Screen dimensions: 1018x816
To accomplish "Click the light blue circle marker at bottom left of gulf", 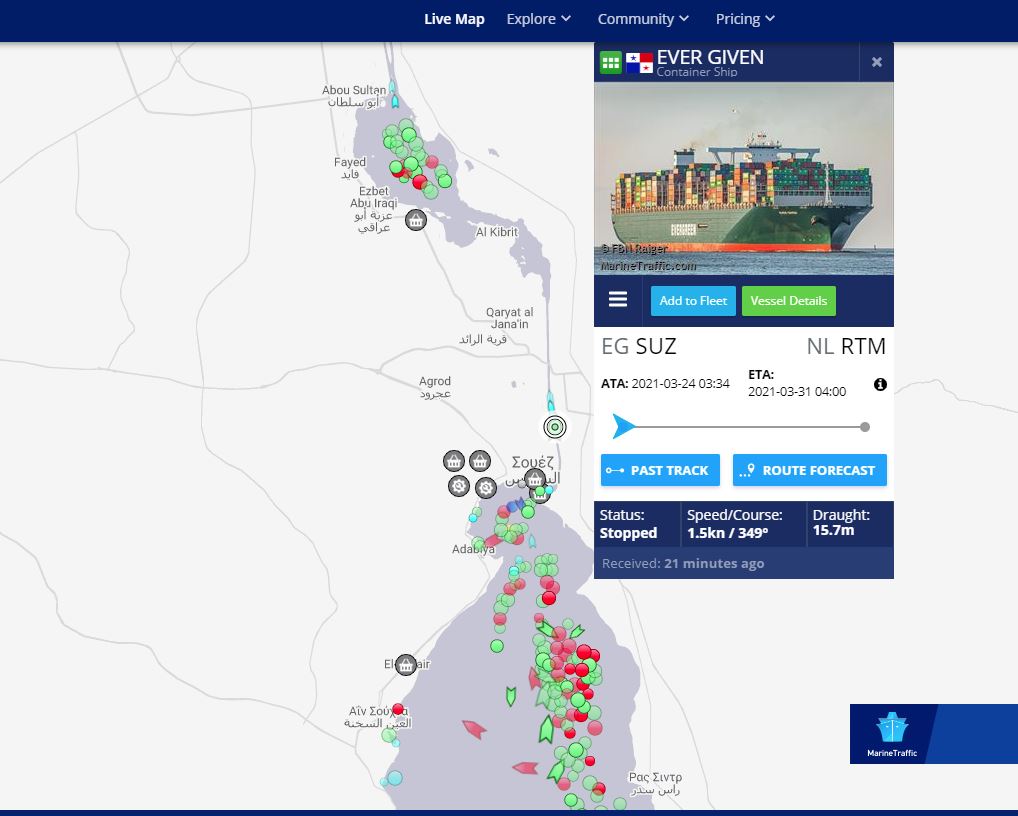I will click(x=394, y=778).
